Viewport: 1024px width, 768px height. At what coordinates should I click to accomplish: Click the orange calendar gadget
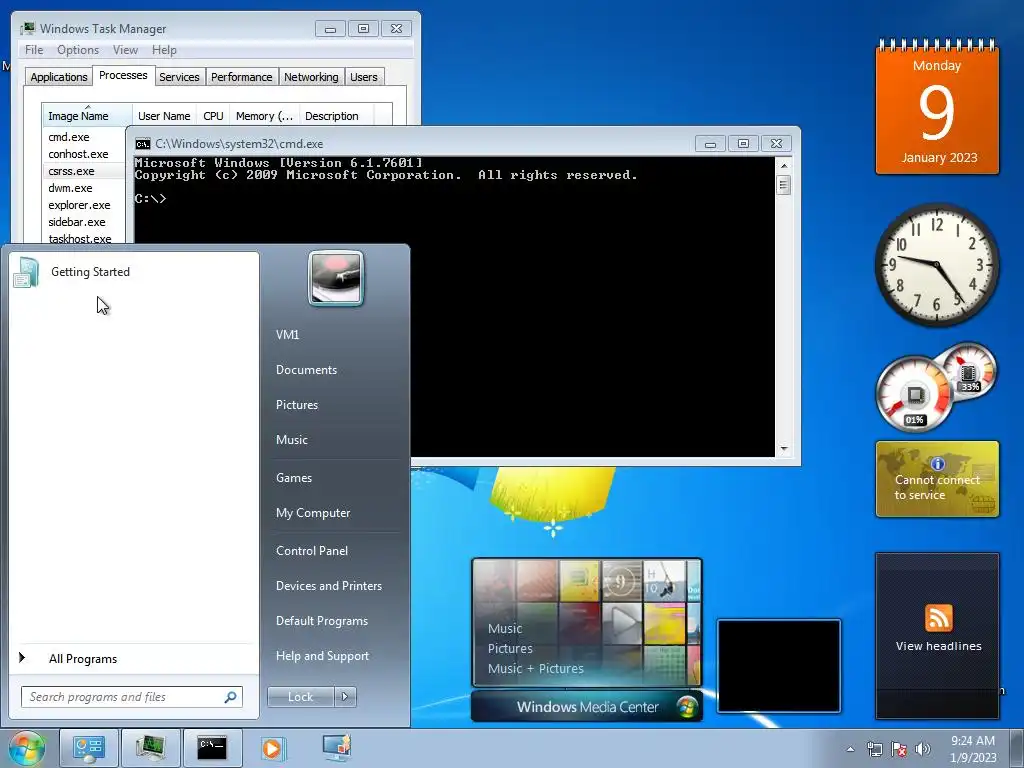pyautogui.click(x=937, y=108)
